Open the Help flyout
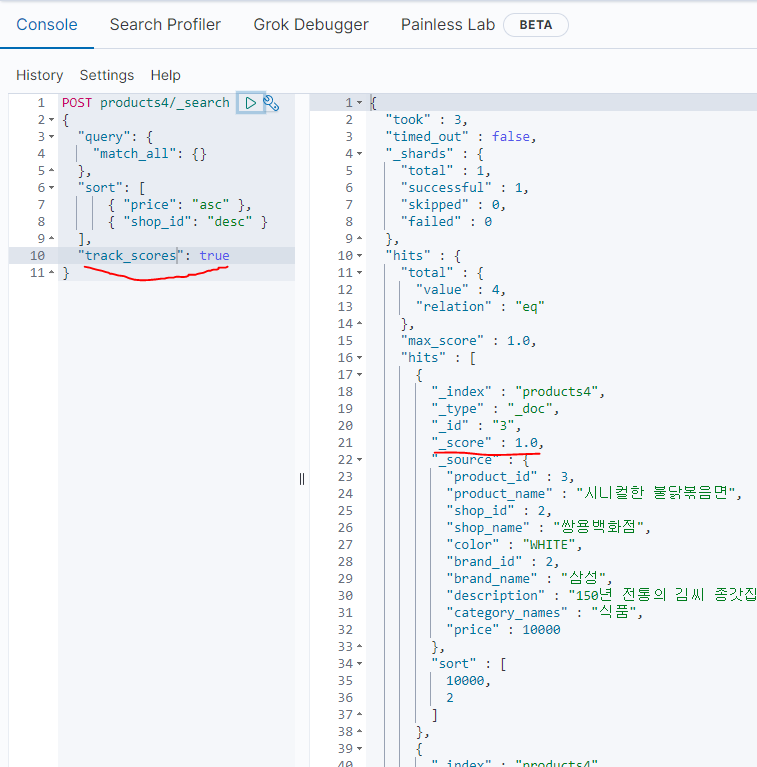757x767 pixels. [x=165, y=75]
